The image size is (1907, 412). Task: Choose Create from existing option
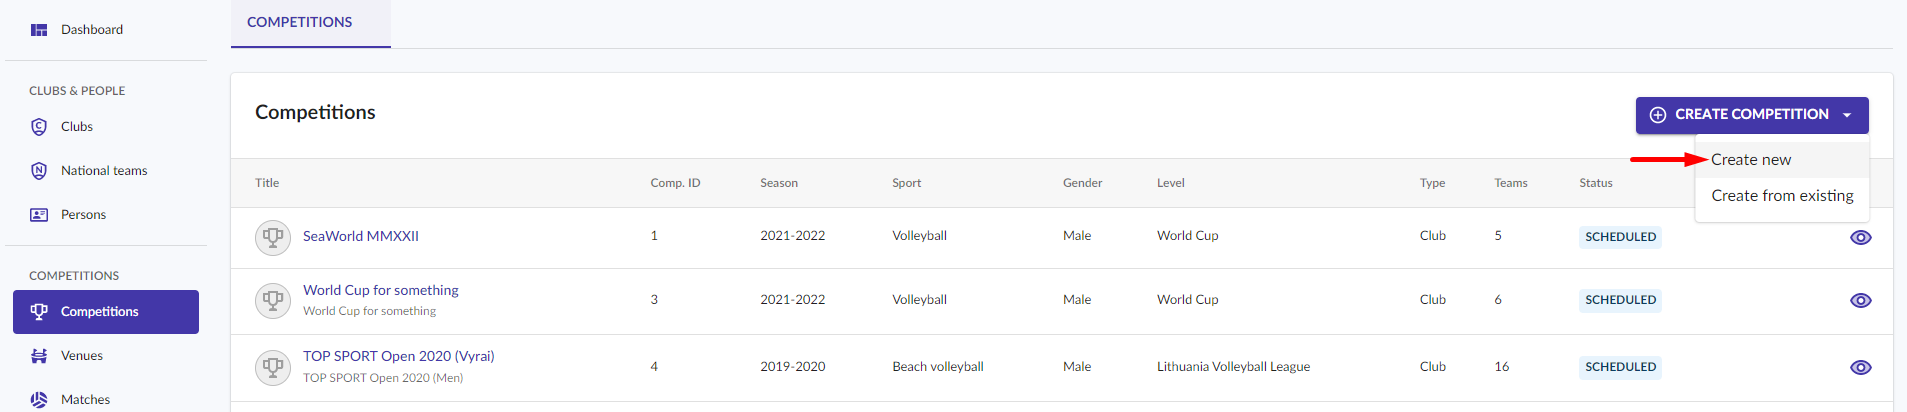[1782, 196]
